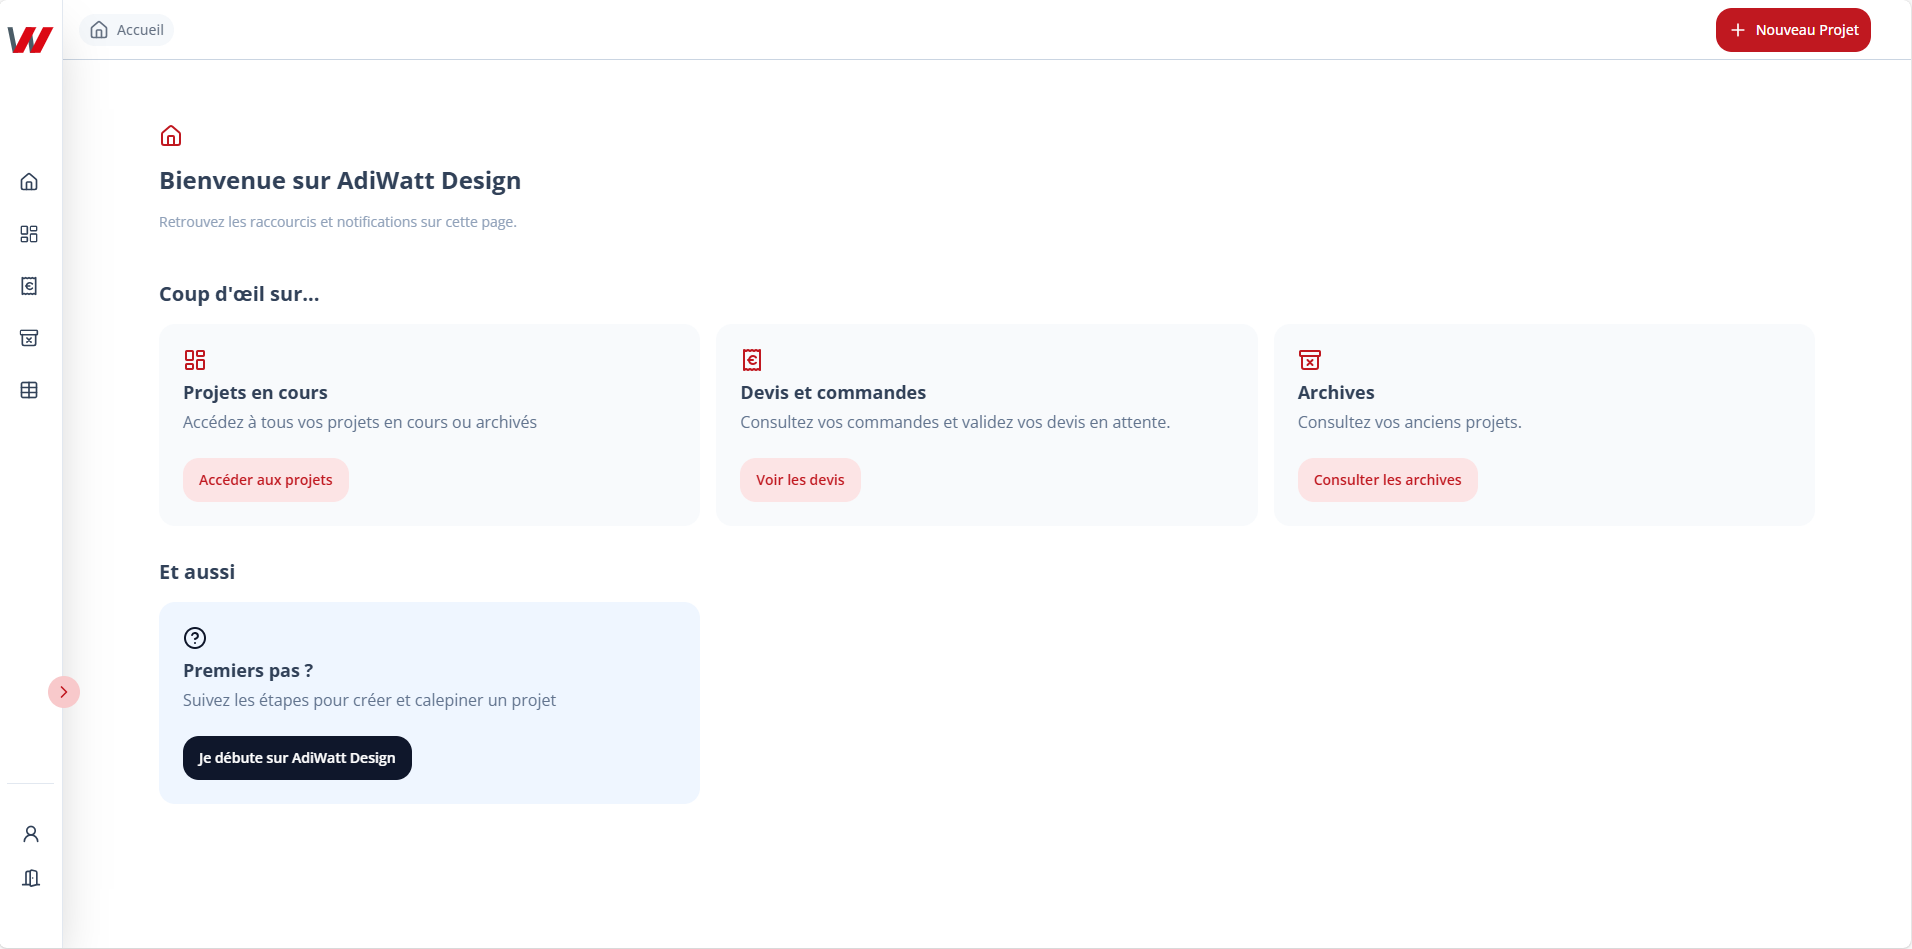
Task: Open user profile icon in sidebar
Action: coord(31,834)
